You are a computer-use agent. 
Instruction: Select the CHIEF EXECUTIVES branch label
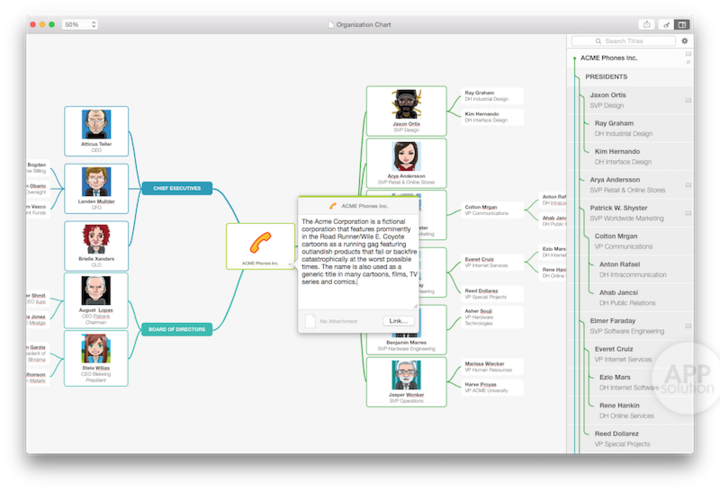[x=177, y=187]
